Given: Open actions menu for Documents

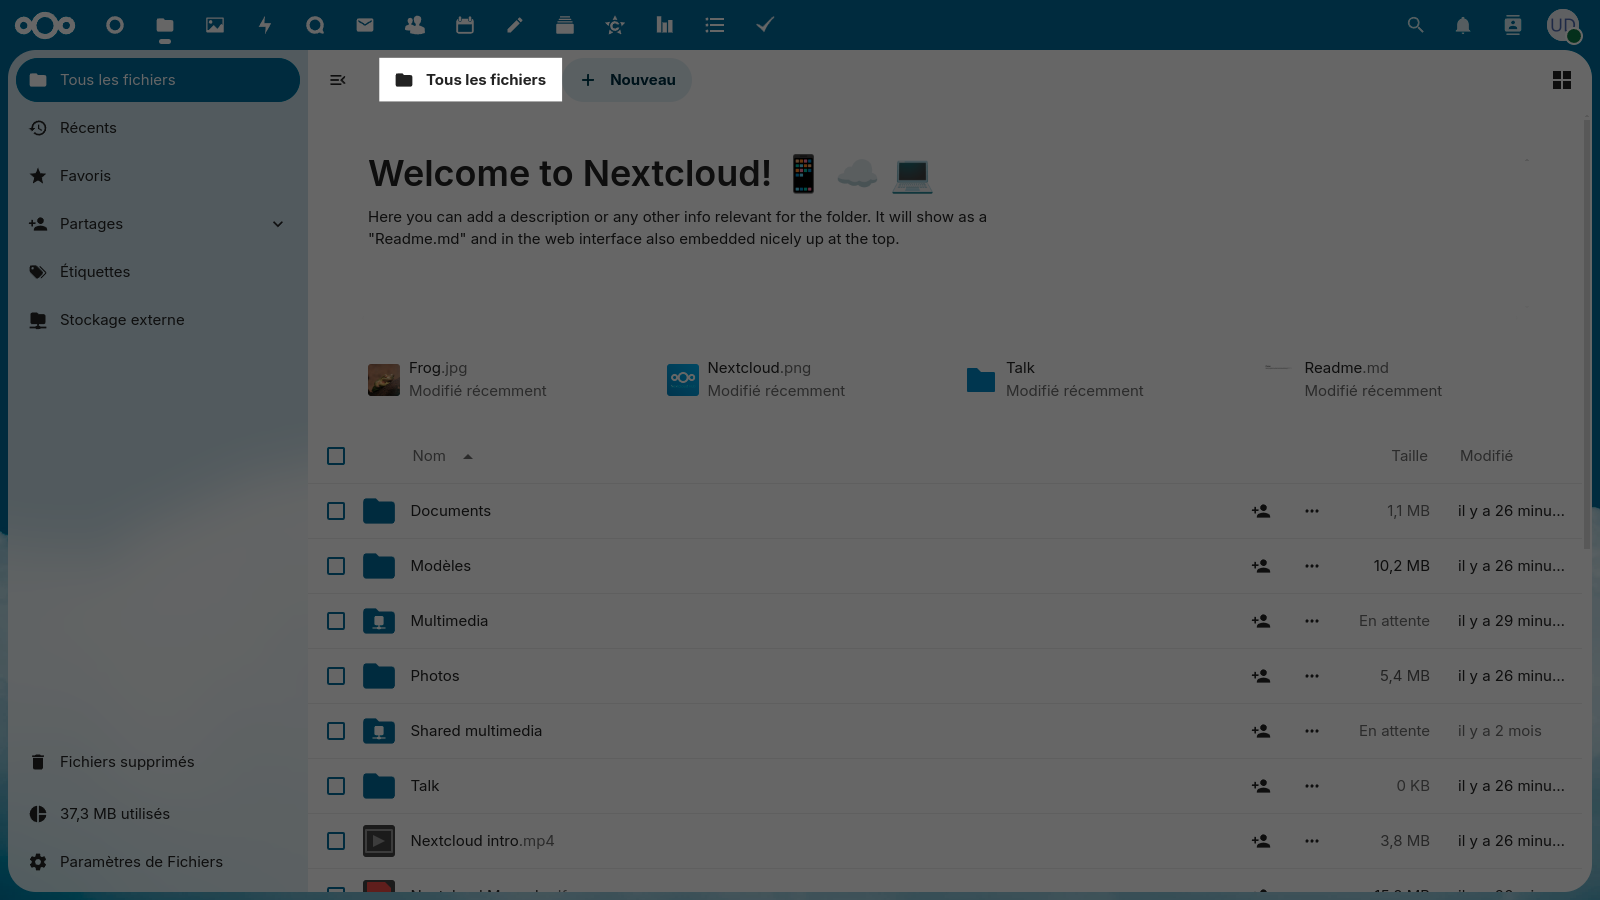Looking at the screenshot, I should pyautogui.click(x=1312, y=511).
